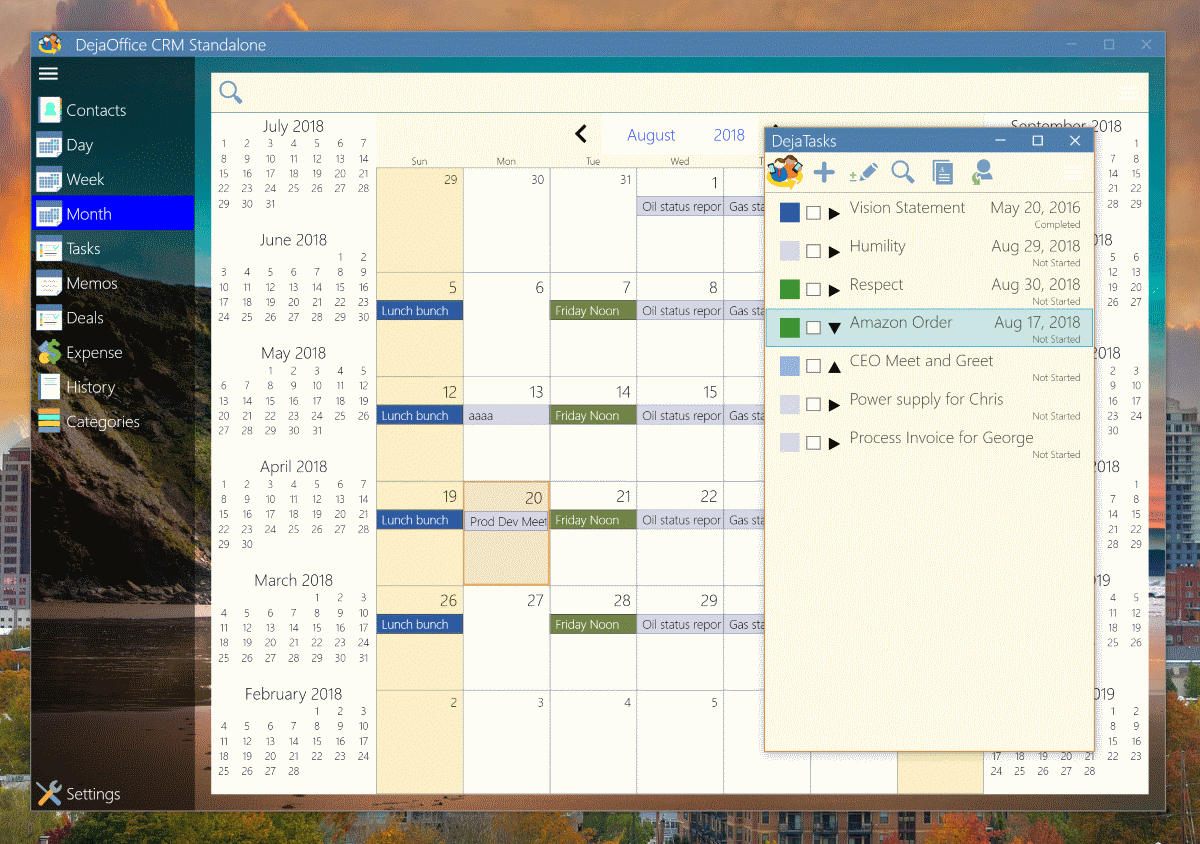Select the Humility task title
Image resolution: width=1200 pixels, height=844 pixels.
[878, 246]
